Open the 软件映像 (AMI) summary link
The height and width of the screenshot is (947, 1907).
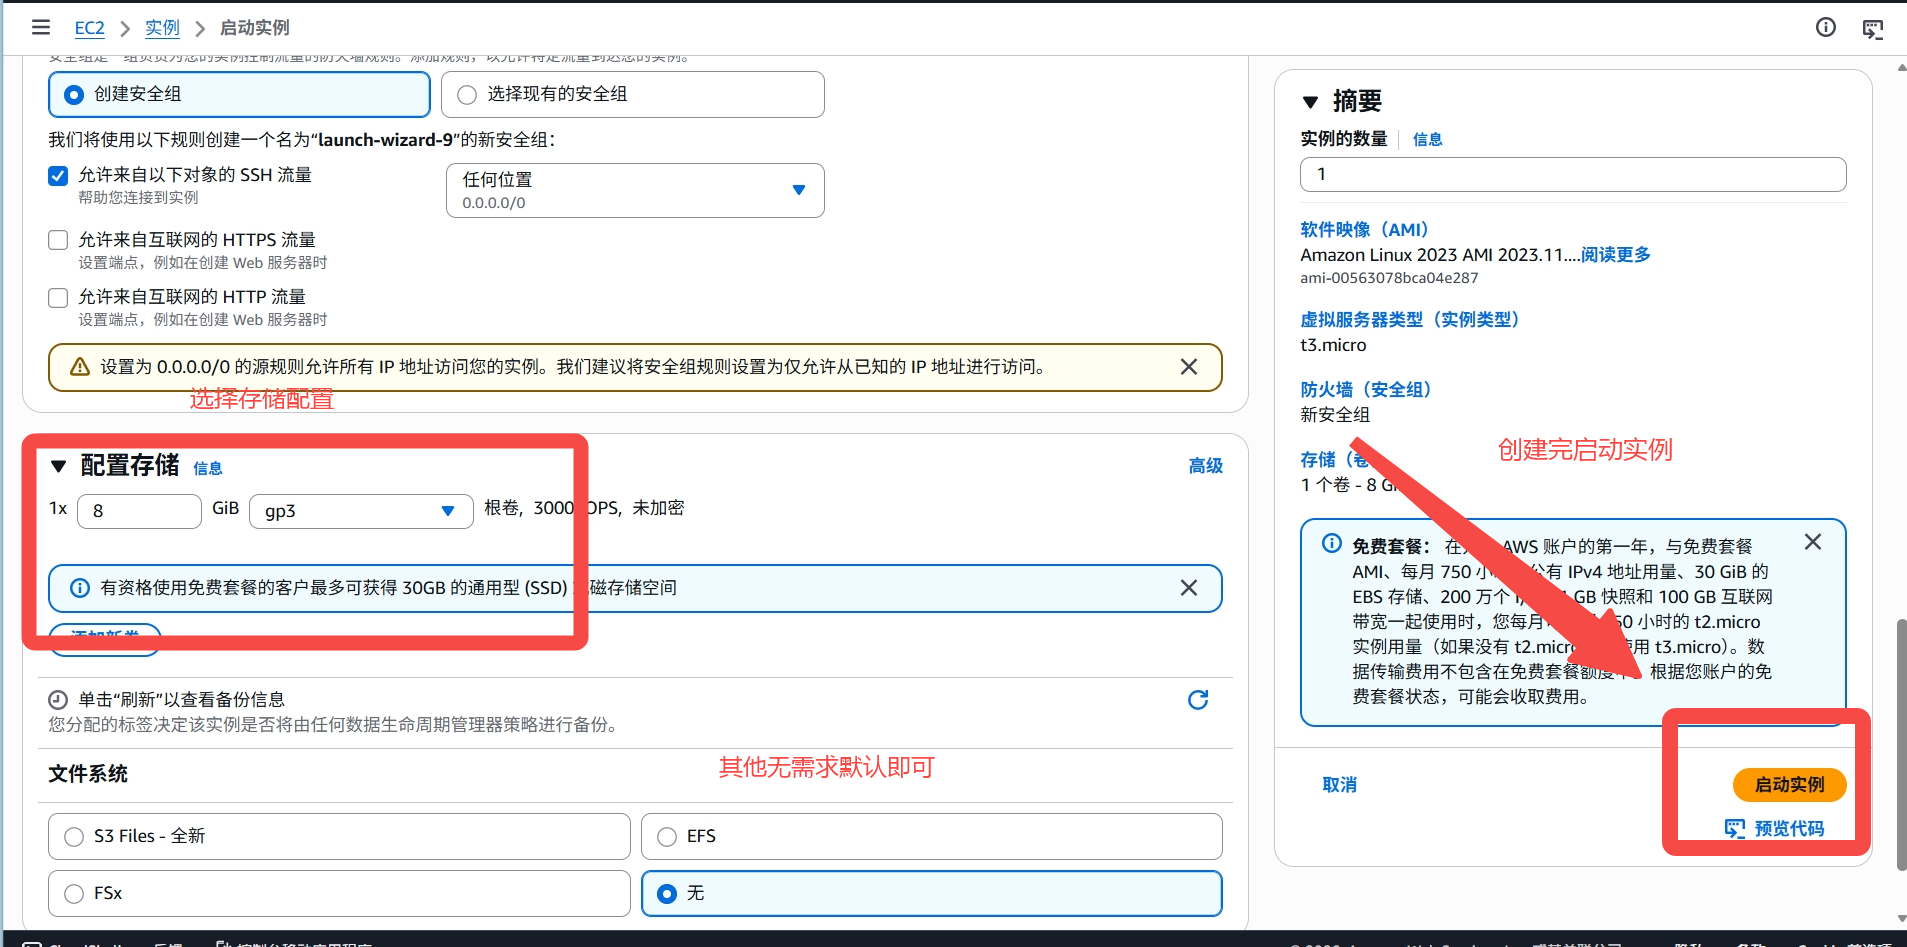coord(1364,230)
